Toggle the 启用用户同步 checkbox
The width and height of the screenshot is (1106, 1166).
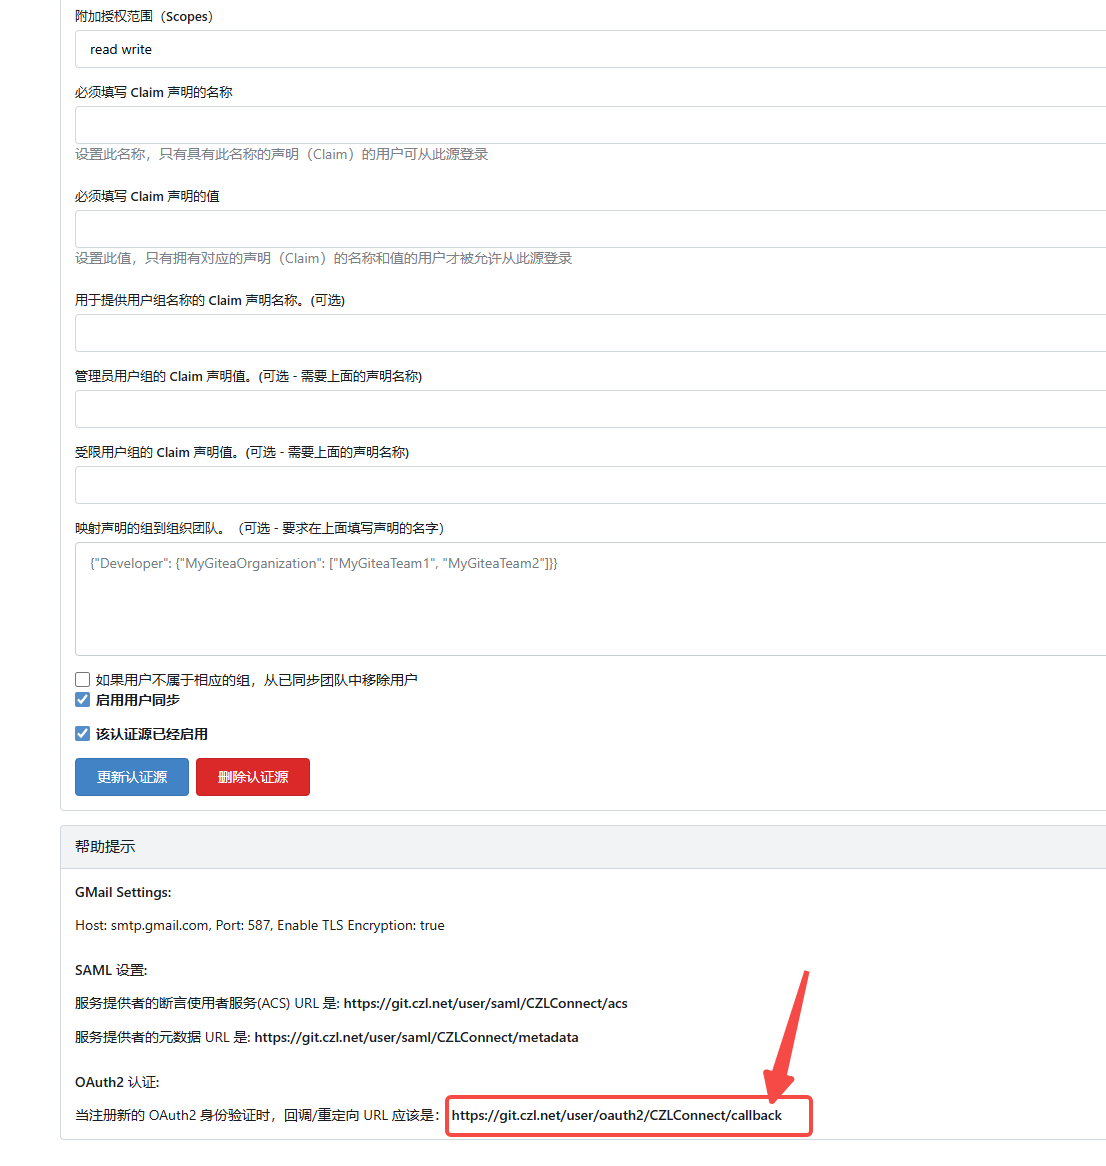point(83,700)
